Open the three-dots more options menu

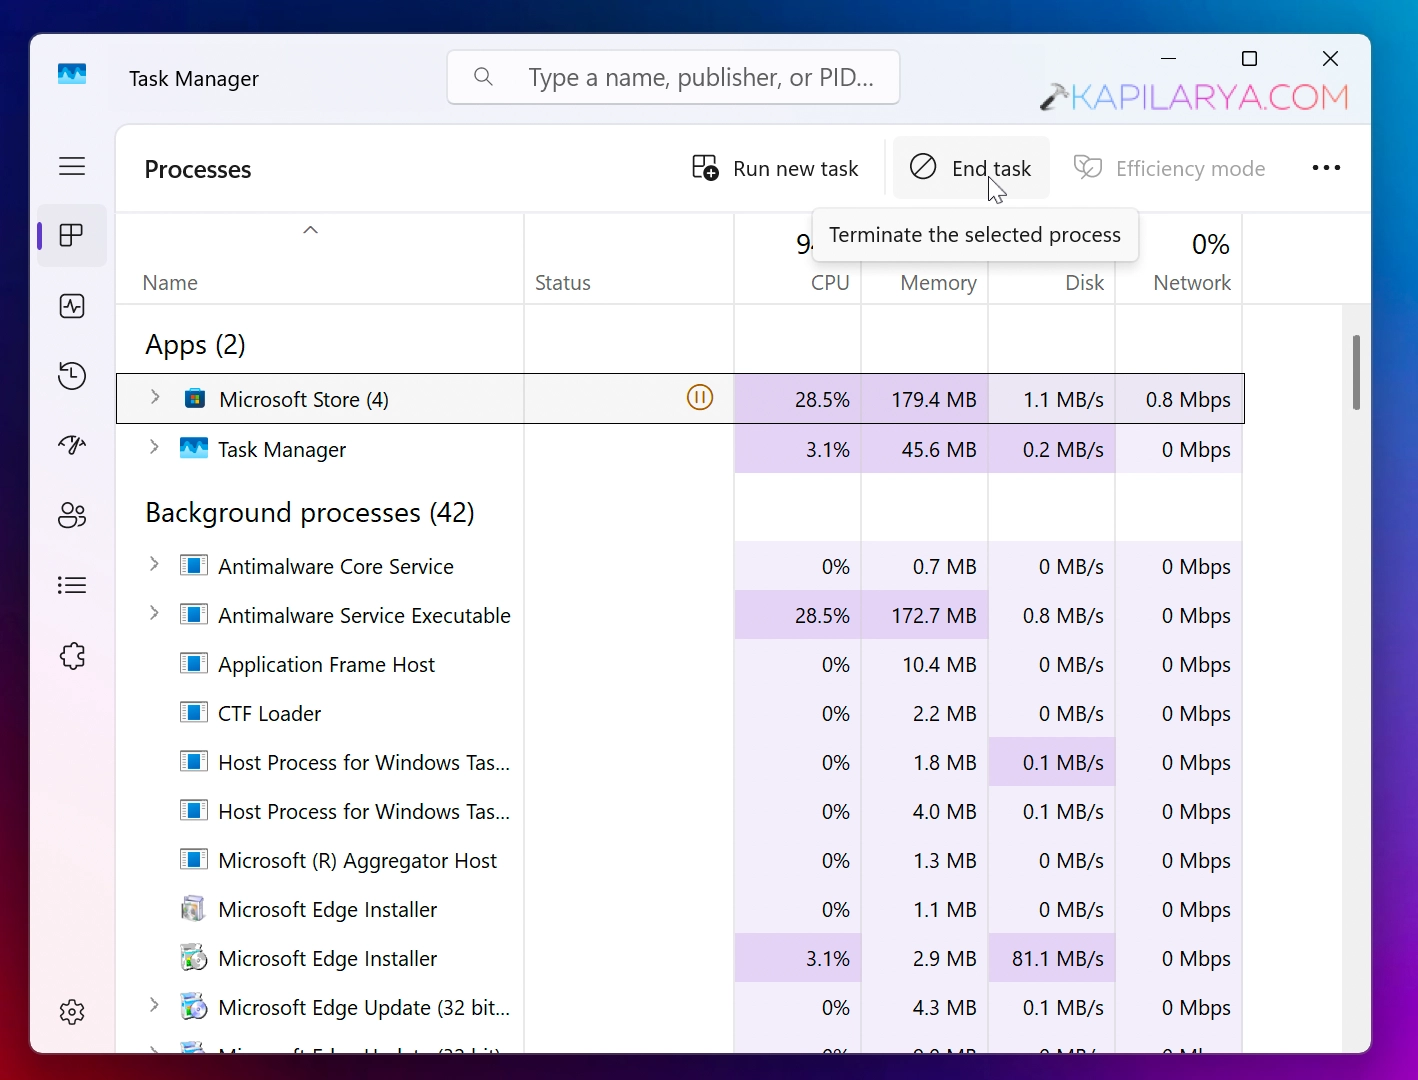tap(1326, 168)
